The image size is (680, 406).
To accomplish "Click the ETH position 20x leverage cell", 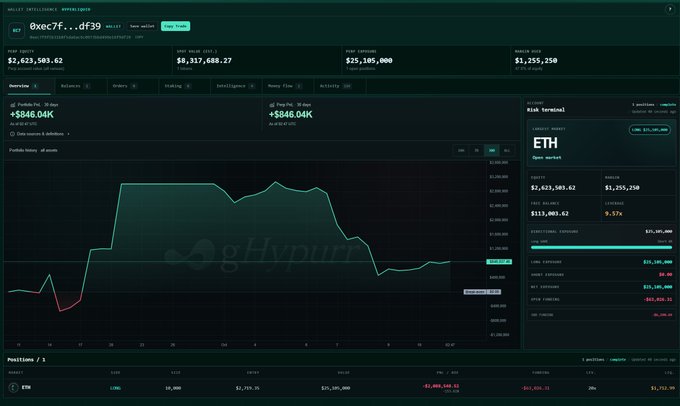I will [x=592, y=388].
